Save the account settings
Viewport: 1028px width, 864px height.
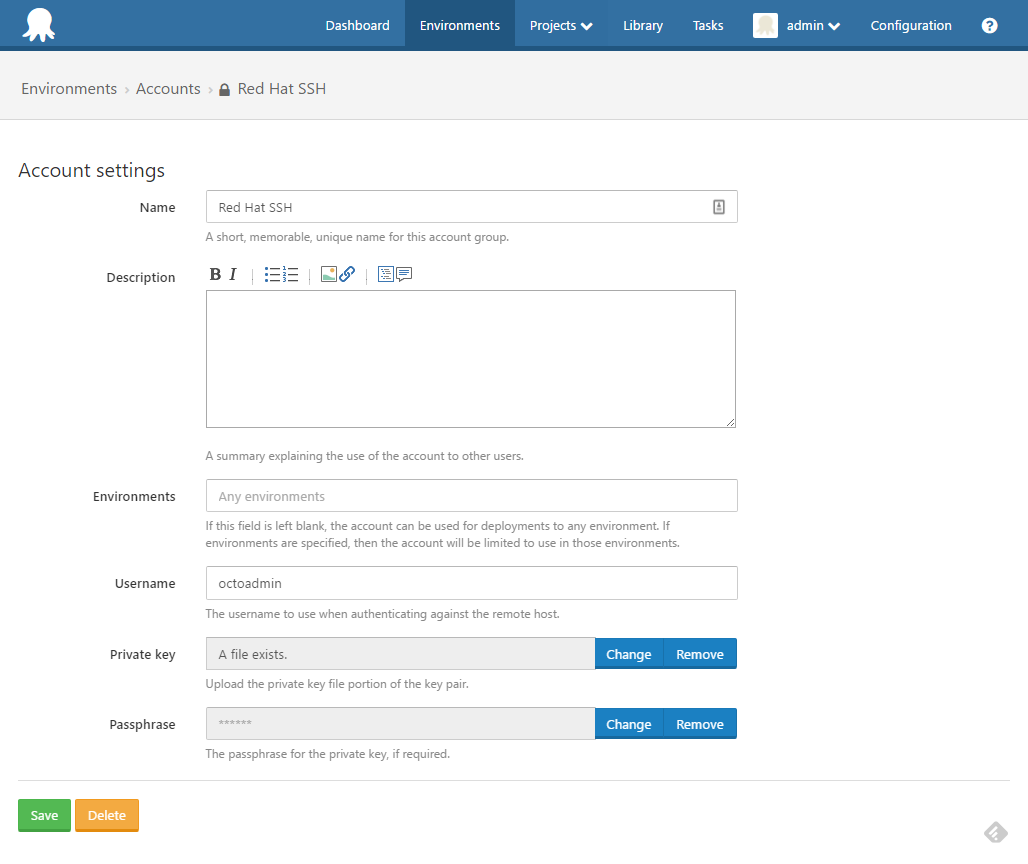(44, 815)
